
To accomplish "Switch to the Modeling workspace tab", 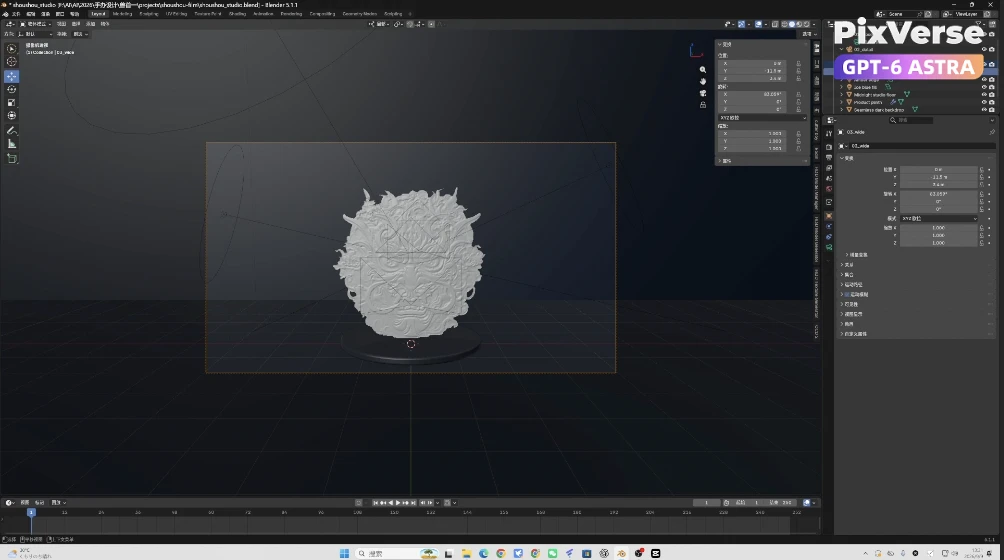I will point(122,14).
